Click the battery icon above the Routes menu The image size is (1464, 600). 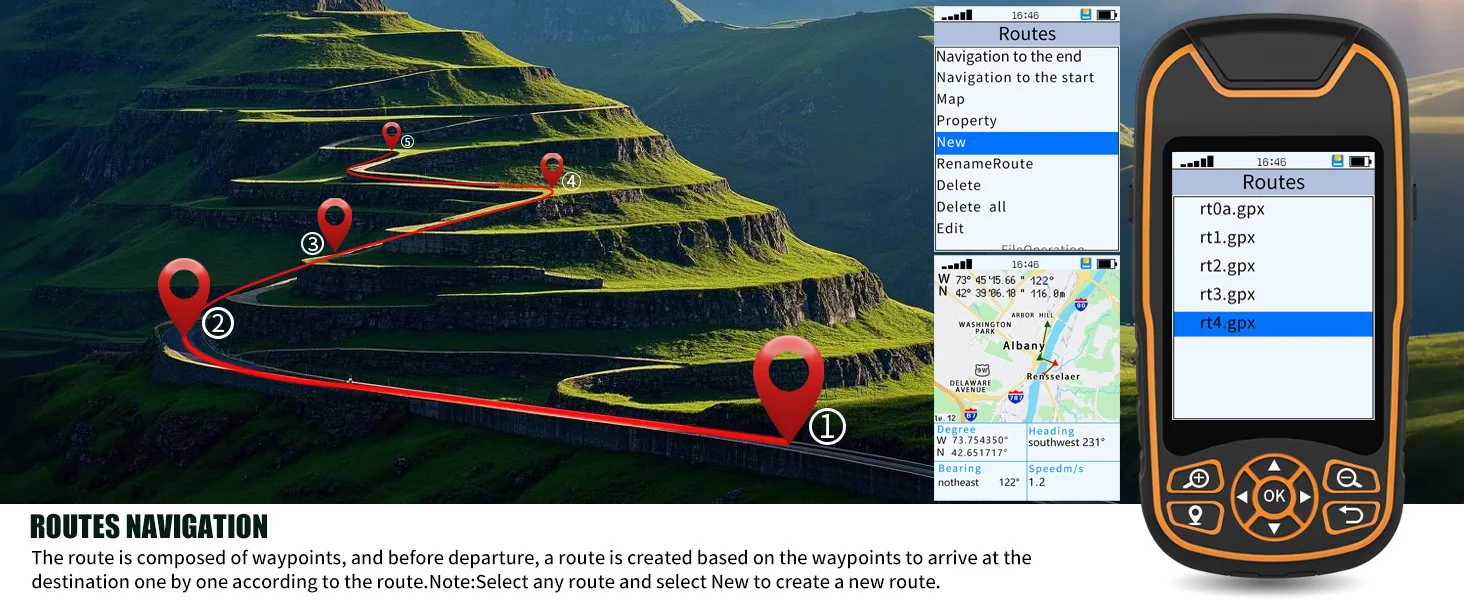point(1106,15)
